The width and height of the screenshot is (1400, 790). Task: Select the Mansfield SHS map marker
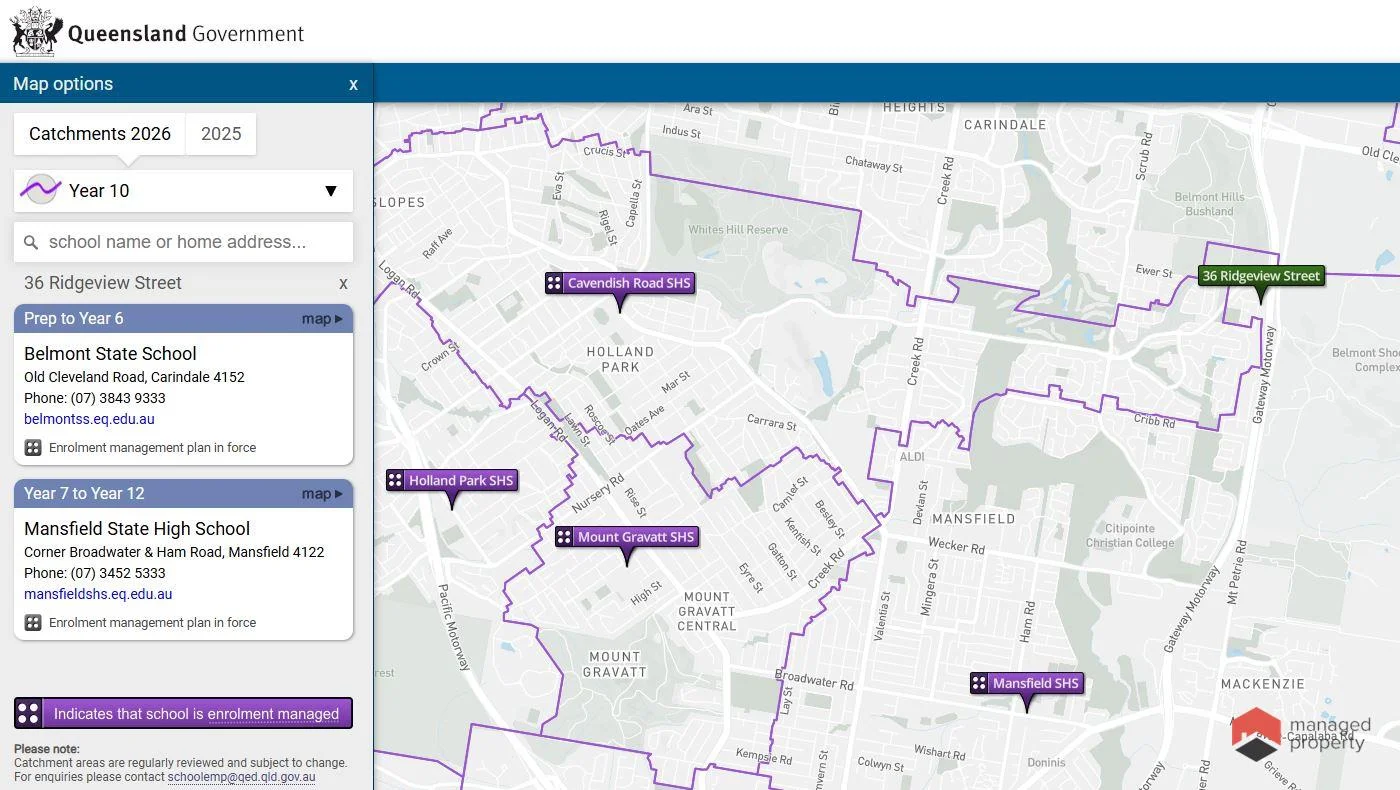(1027, 684)
